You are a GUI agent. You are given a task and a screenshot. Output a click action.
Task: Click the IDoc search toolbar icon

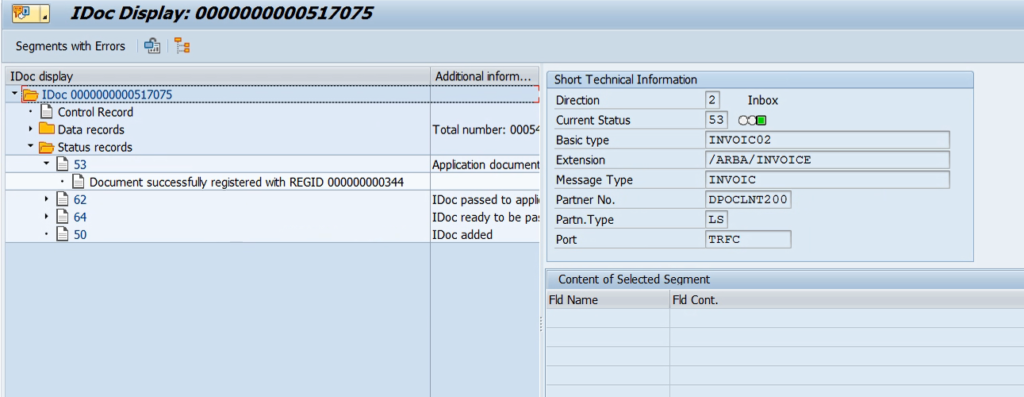point(152,46)
